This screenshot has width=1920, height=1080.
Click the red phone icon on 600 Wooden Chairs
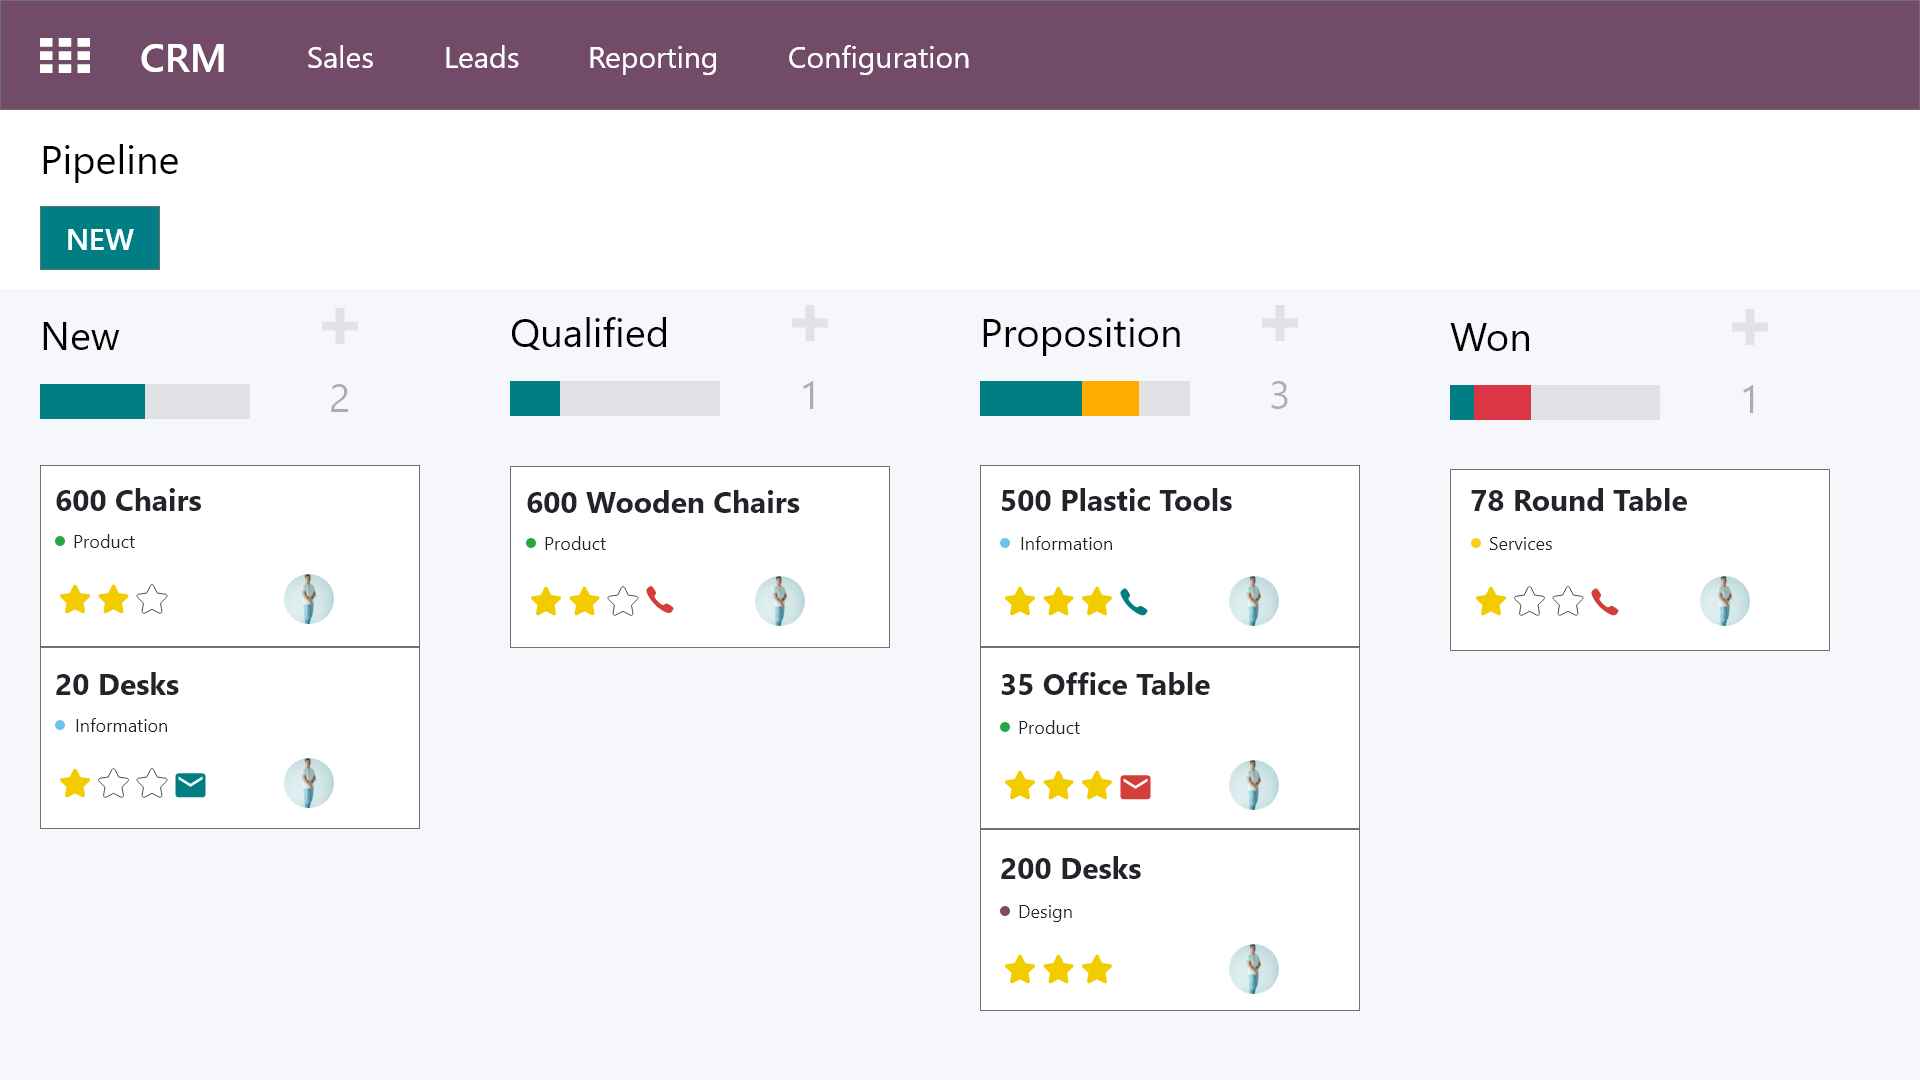660,600
